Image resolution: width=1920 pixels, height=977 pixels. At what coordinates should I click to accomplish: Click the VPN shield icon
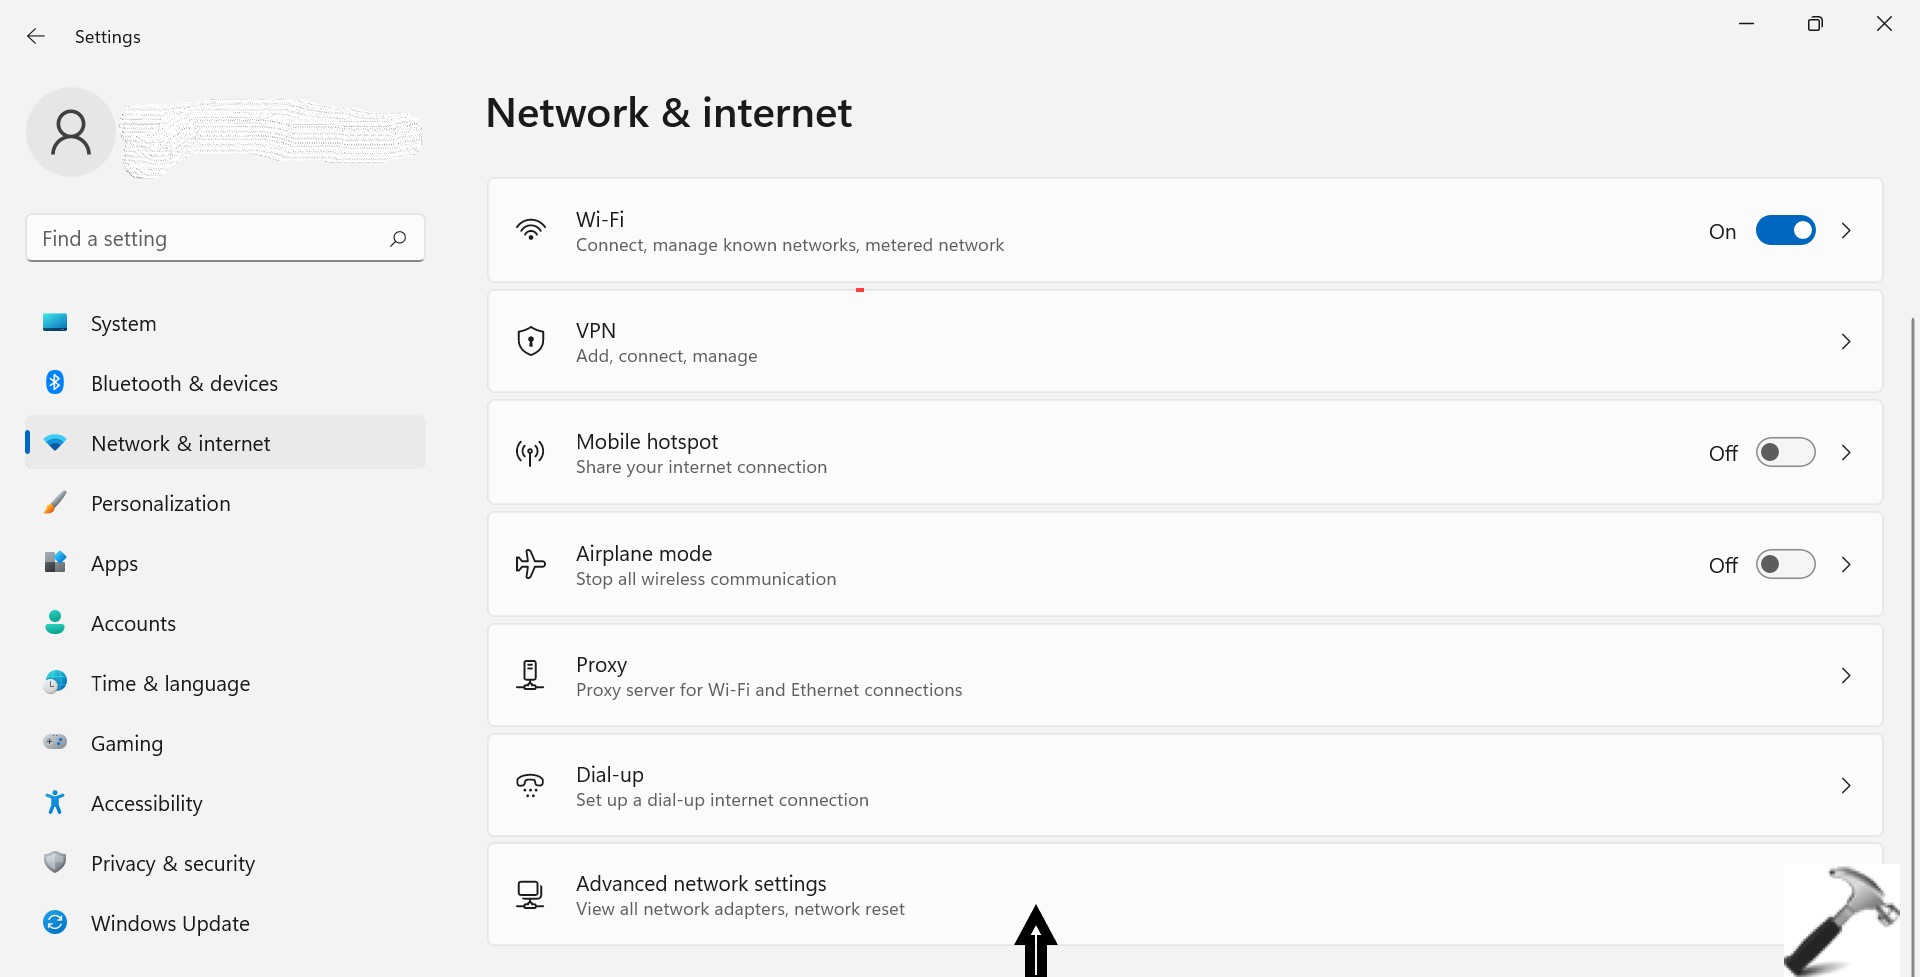(530, 341)
